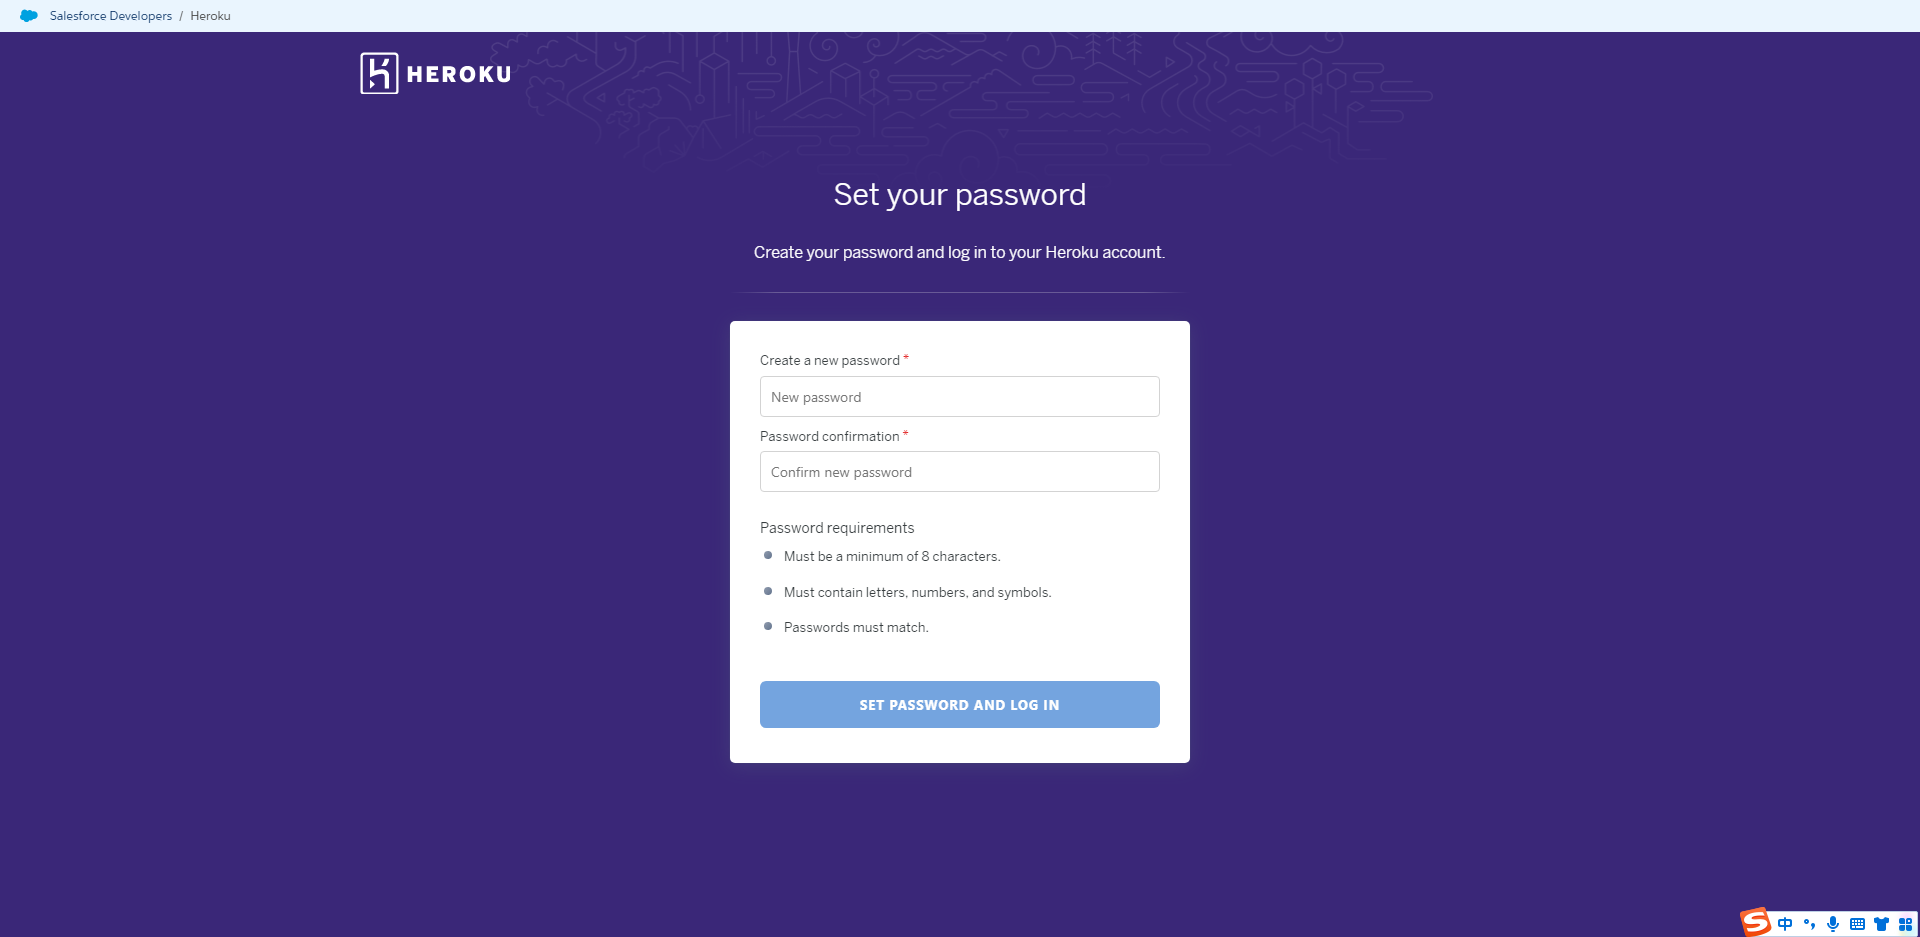
Task: Activate the IME microphone voice input
Action: (1833, 924)
